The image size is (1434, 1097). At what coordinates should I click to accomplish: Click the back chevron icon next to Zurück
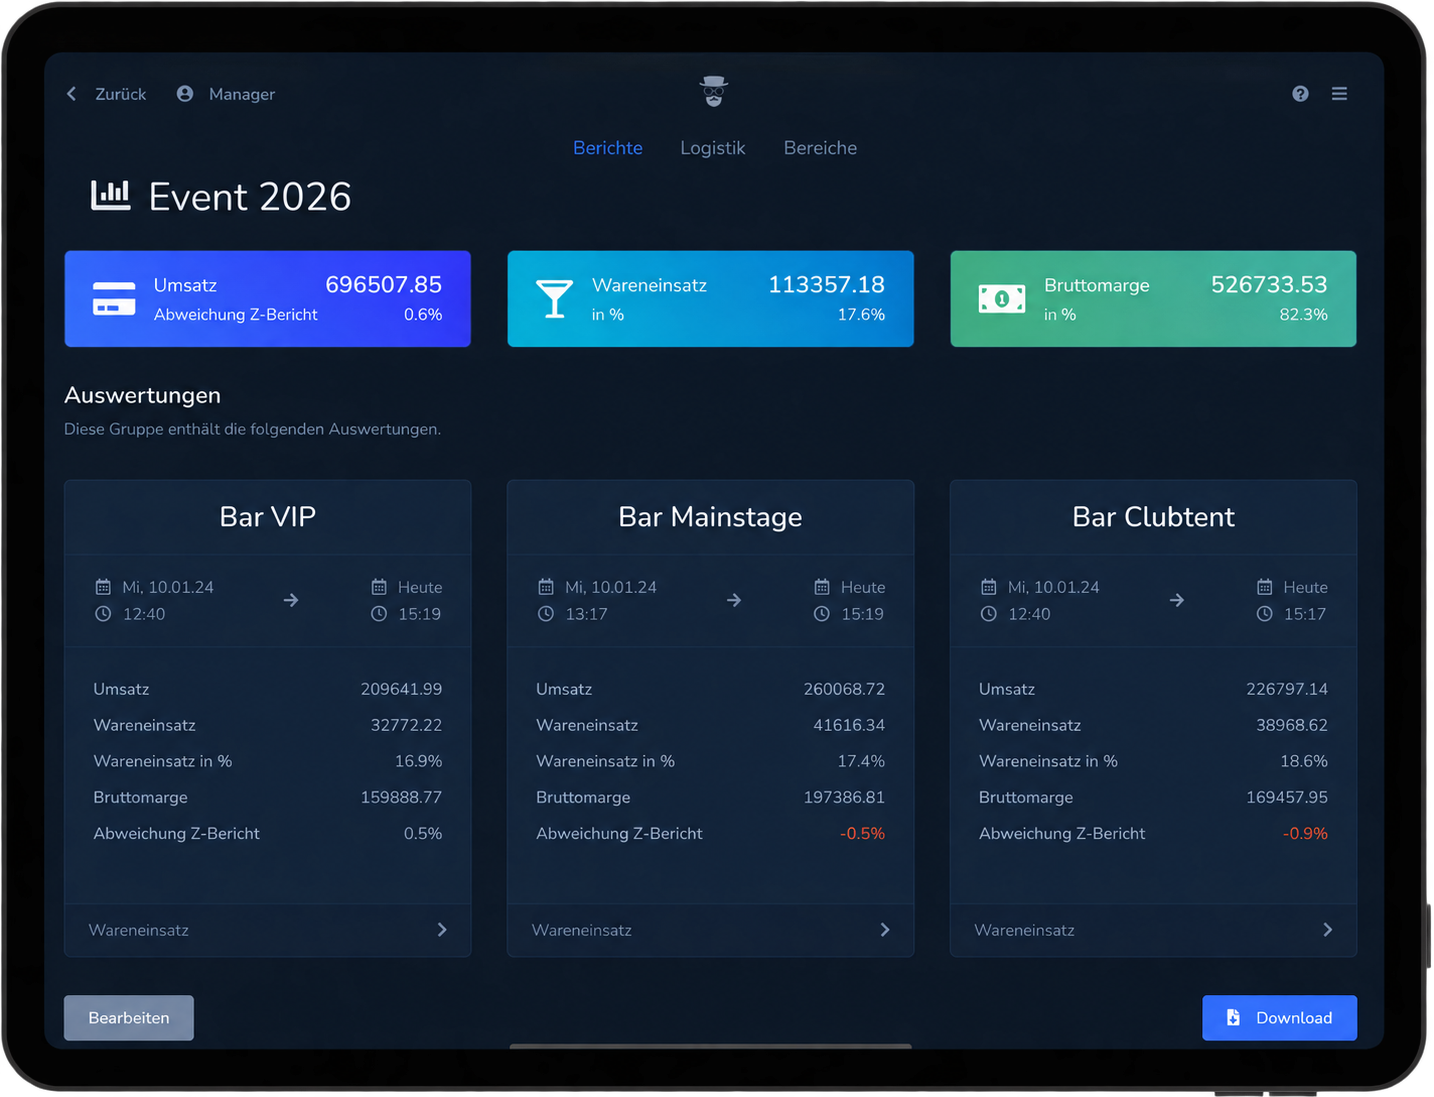click(71, 94)
